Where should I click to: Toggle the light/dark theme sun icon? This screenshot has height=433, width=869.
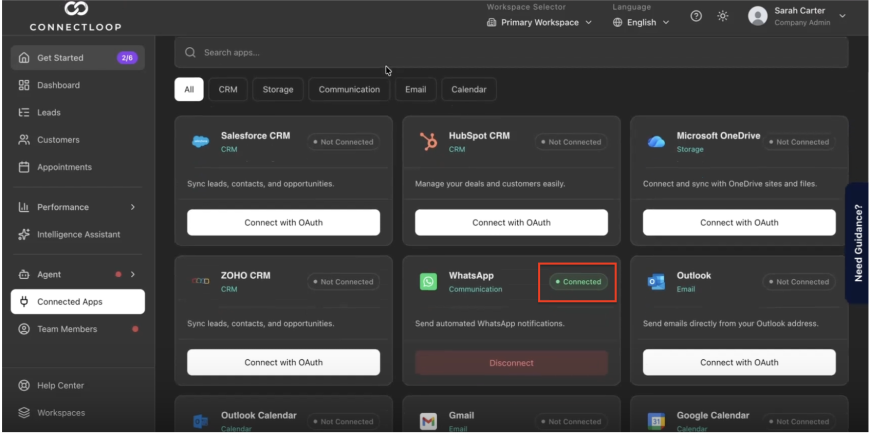pyautogui.click(x=723, y=16)
